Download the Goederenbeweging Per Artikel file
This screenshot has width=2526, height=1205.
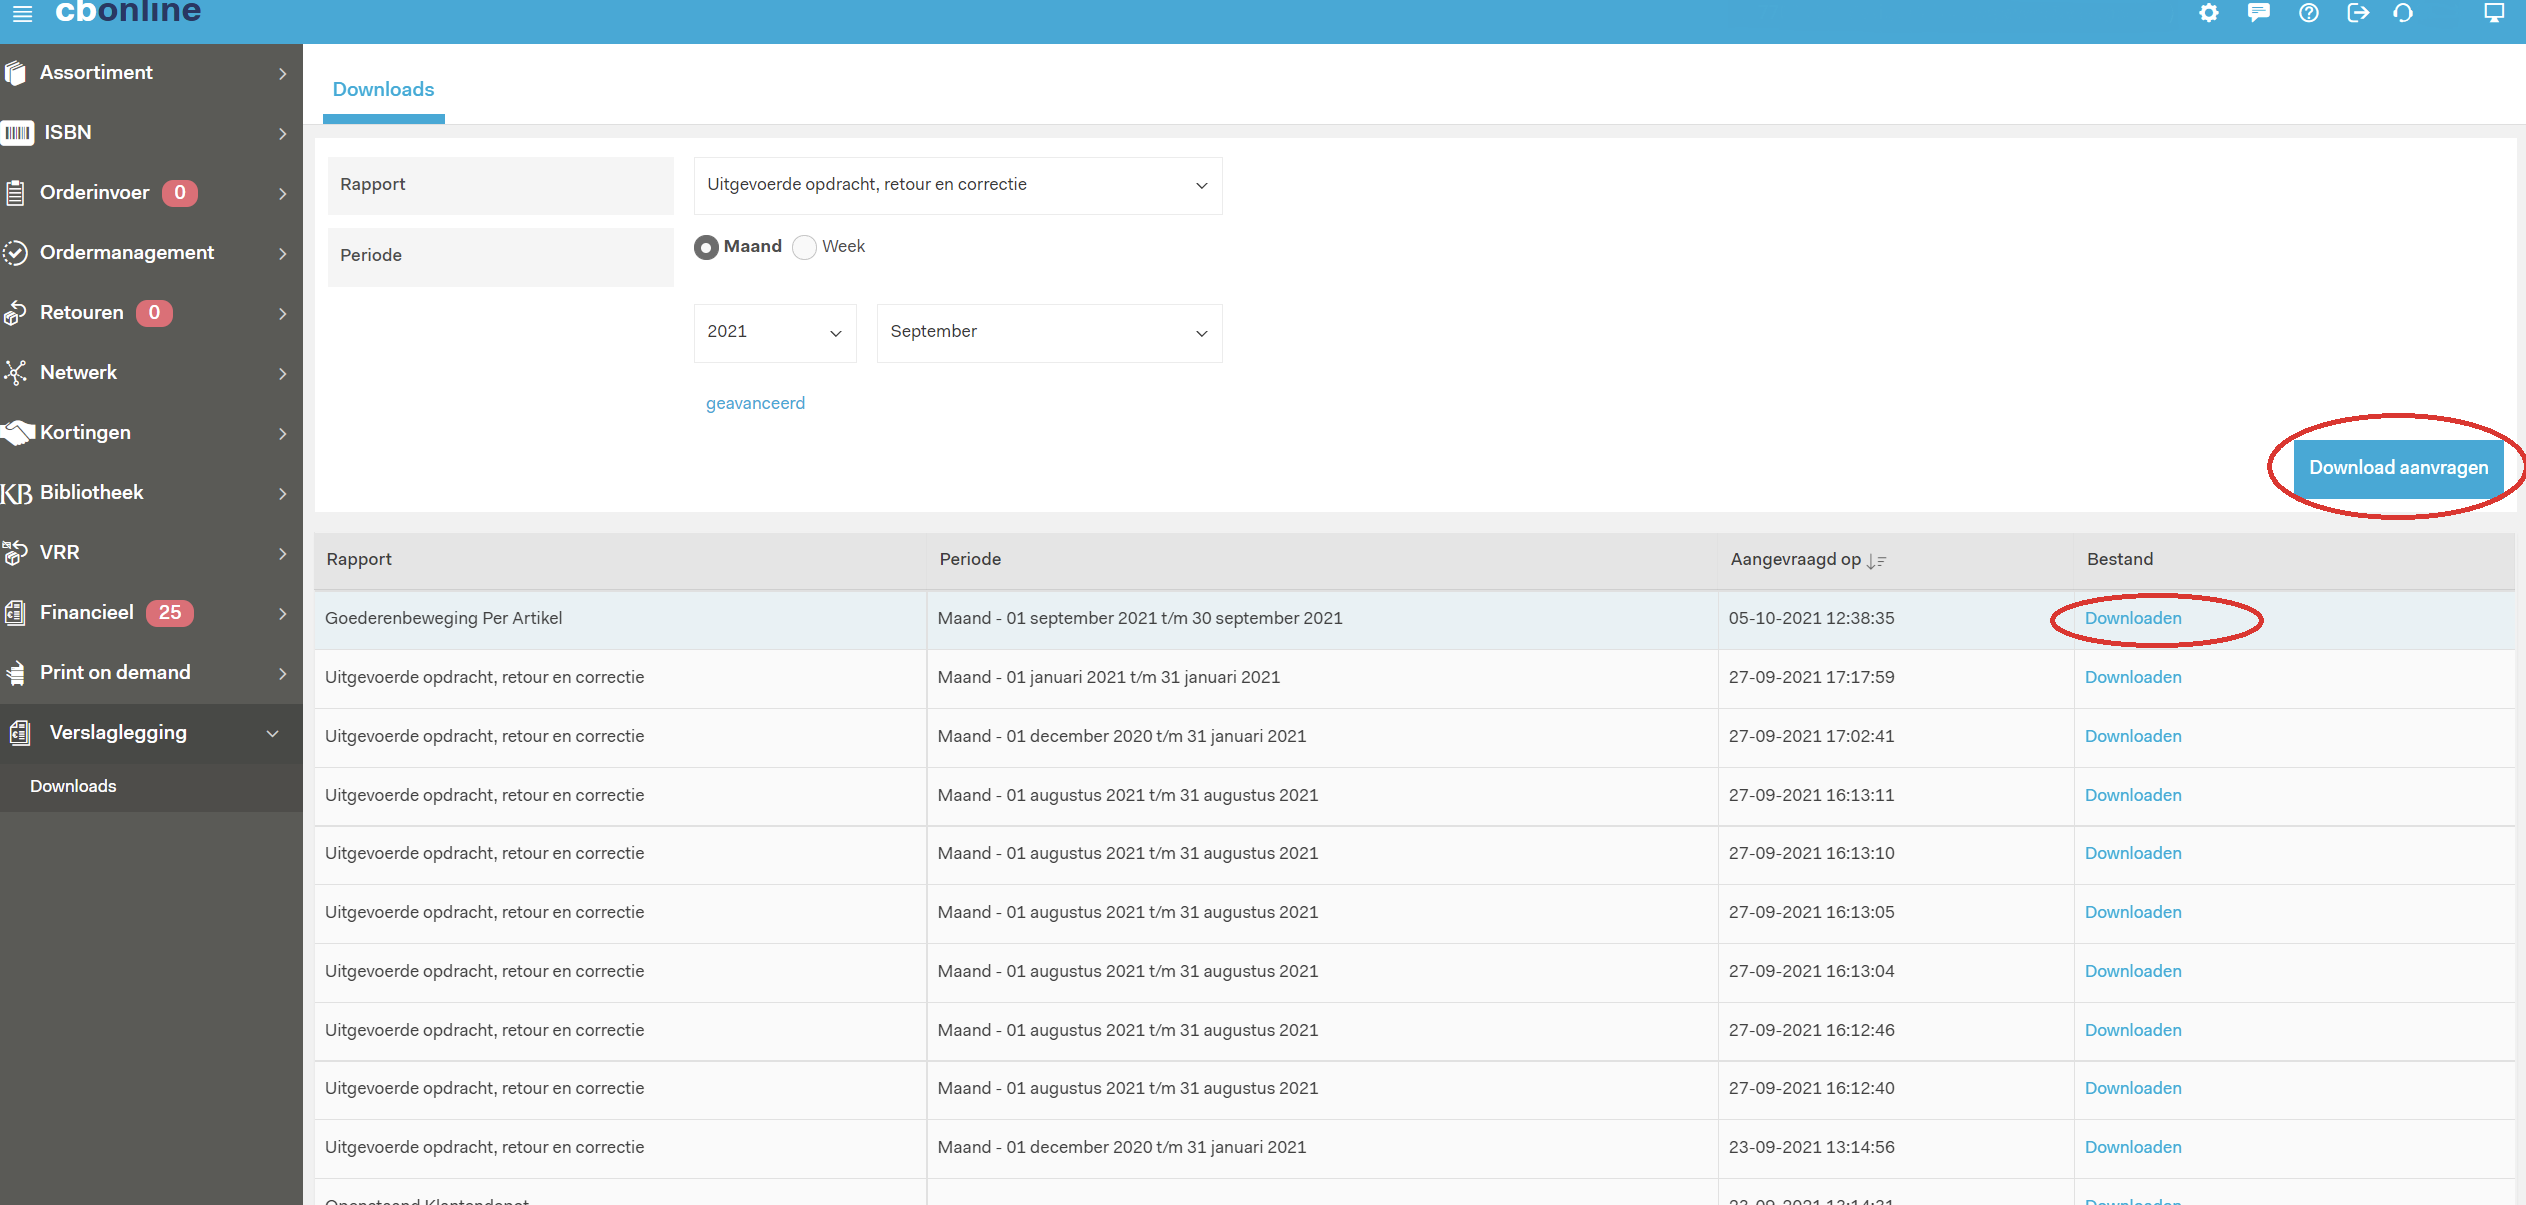point(2132,619)
